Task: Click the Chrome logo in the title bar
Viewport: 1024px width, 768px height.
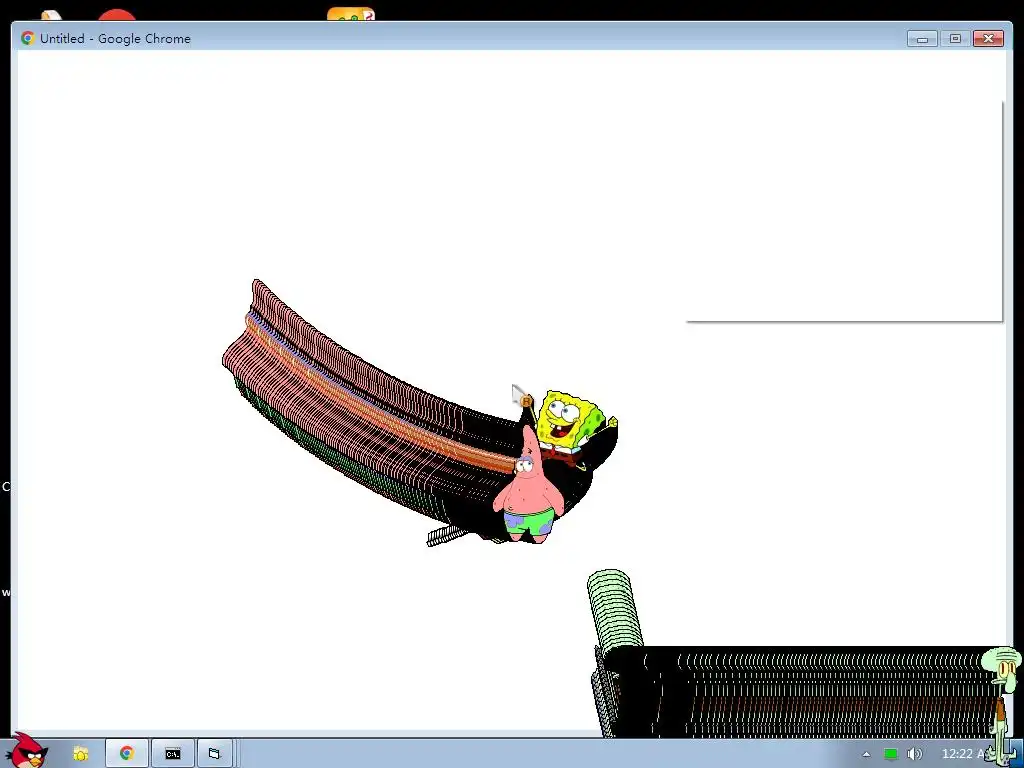Action: (x=27, y=39)
